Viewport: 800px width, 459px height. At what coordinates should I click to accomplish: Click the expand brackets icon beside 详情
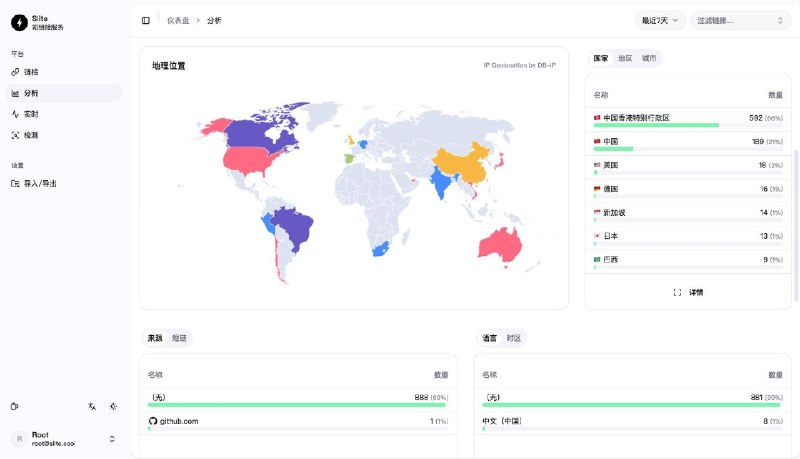click(x=677, y=292)
